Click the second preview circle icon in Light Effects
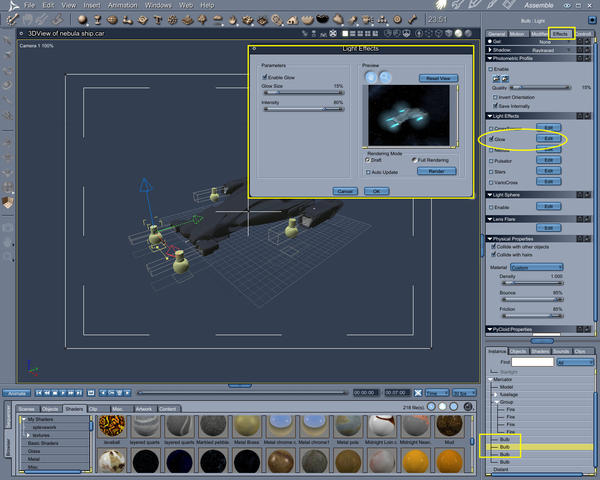Image resolution: width=600 pixels, height=480 pixels. pos(385,77)
